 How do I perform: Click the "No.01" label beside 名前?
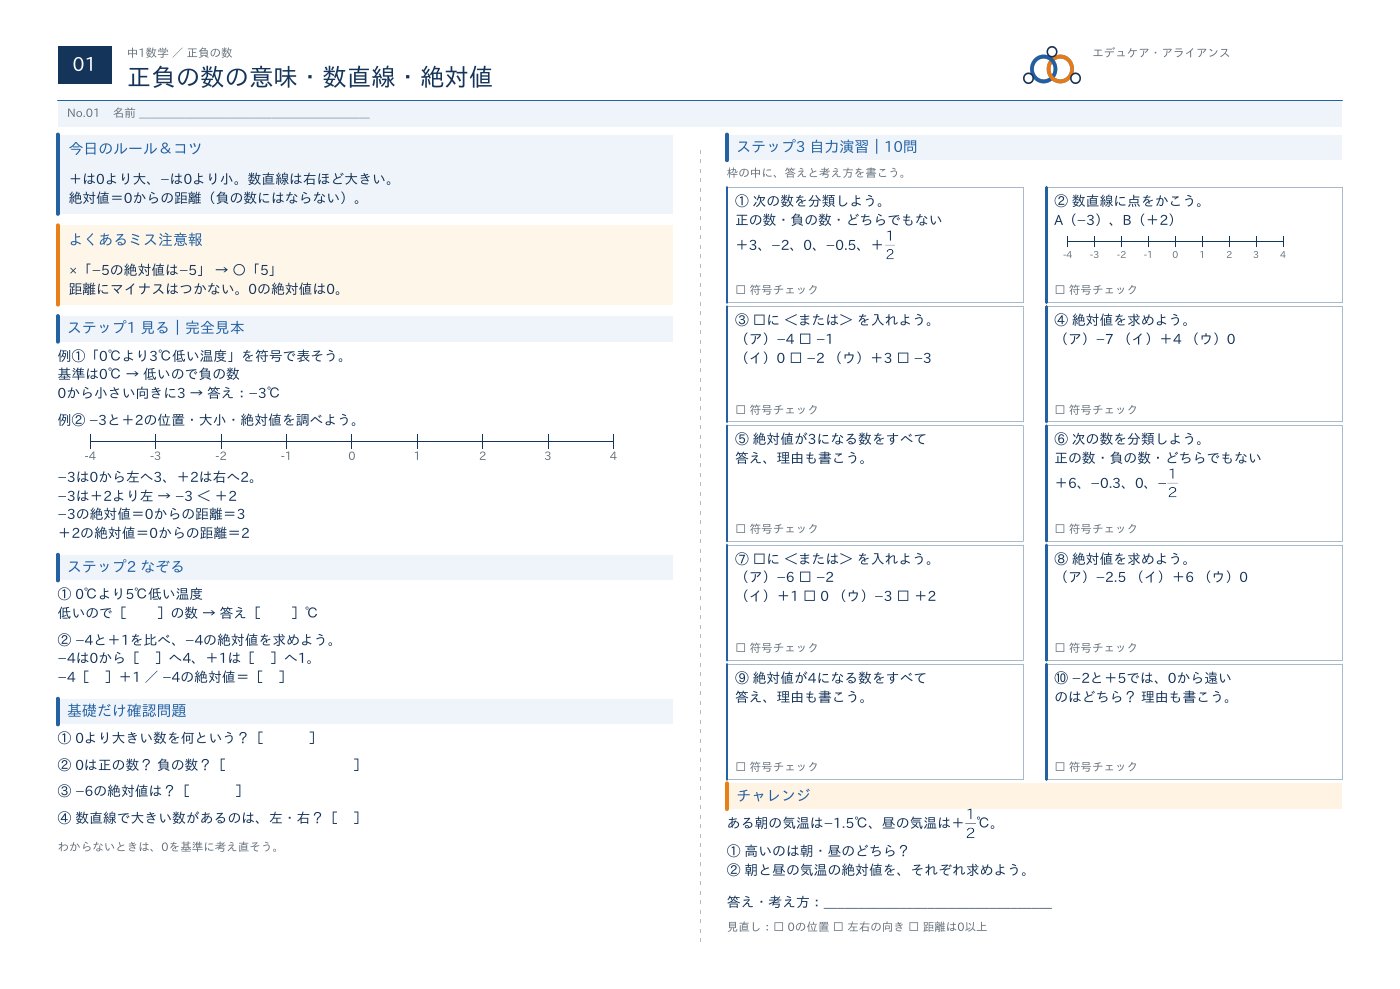[83, 113]
